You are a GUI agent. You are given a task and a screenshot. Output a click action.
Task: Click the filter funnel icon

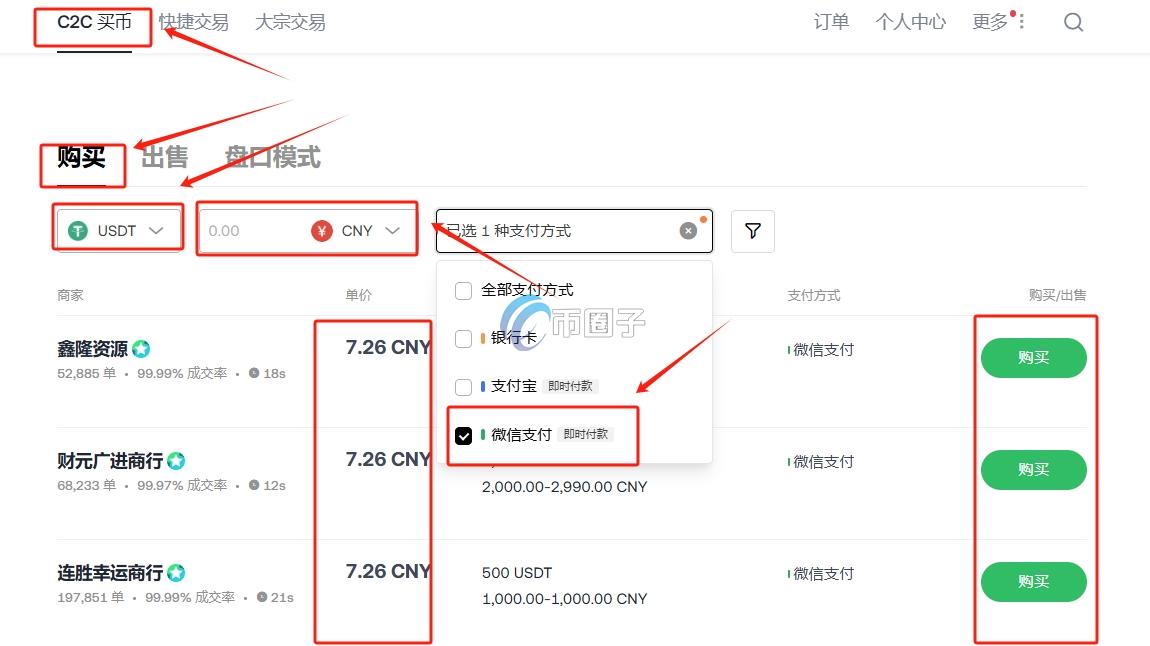(x=753, y=230)
